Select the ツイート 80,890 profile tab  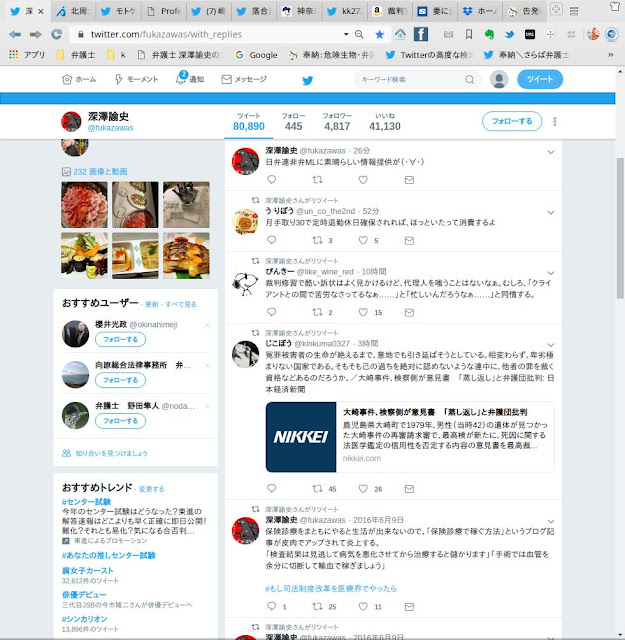tap(249, 122)
